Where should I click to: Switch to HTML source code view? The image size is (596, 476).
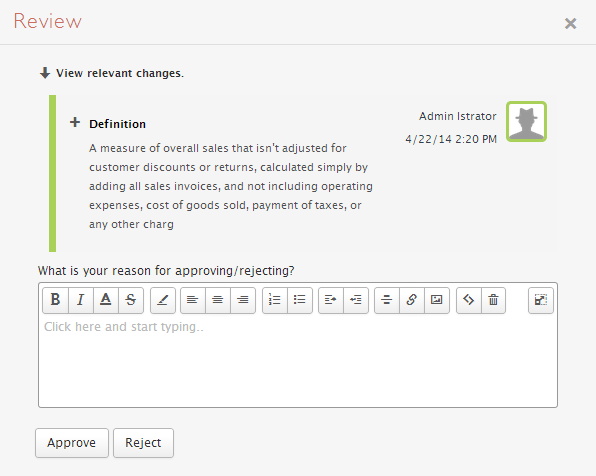pos(469,300)
